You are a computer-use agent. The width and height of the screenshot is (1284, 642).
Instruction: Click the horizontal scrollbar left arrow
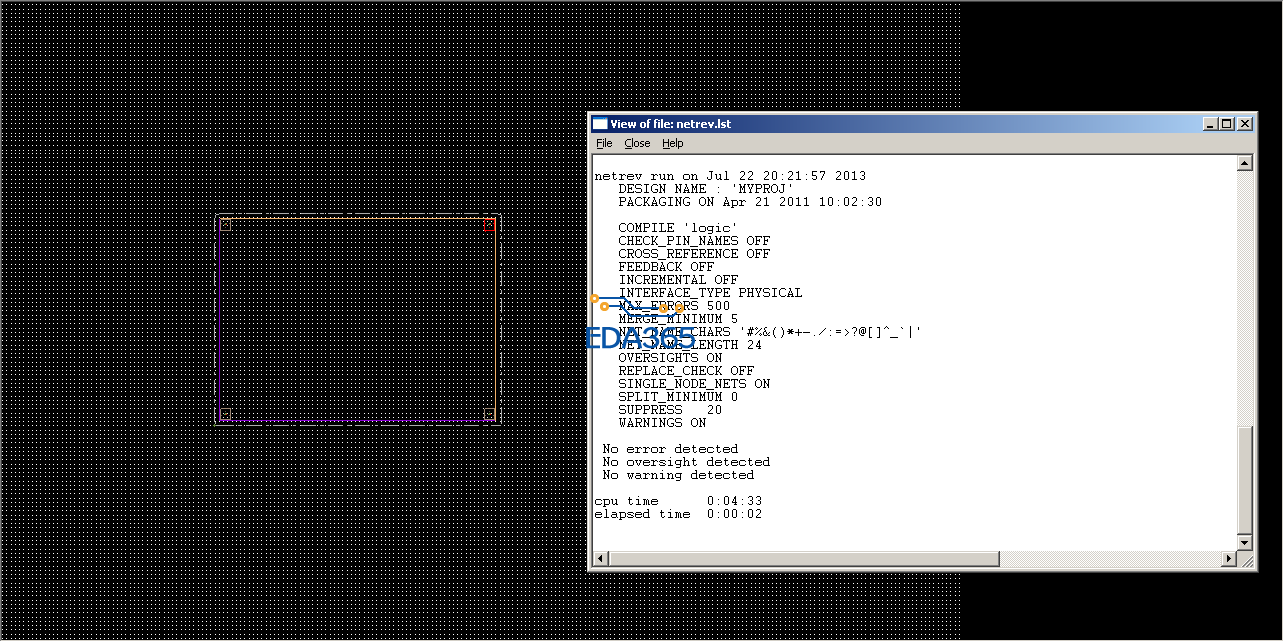600,558
